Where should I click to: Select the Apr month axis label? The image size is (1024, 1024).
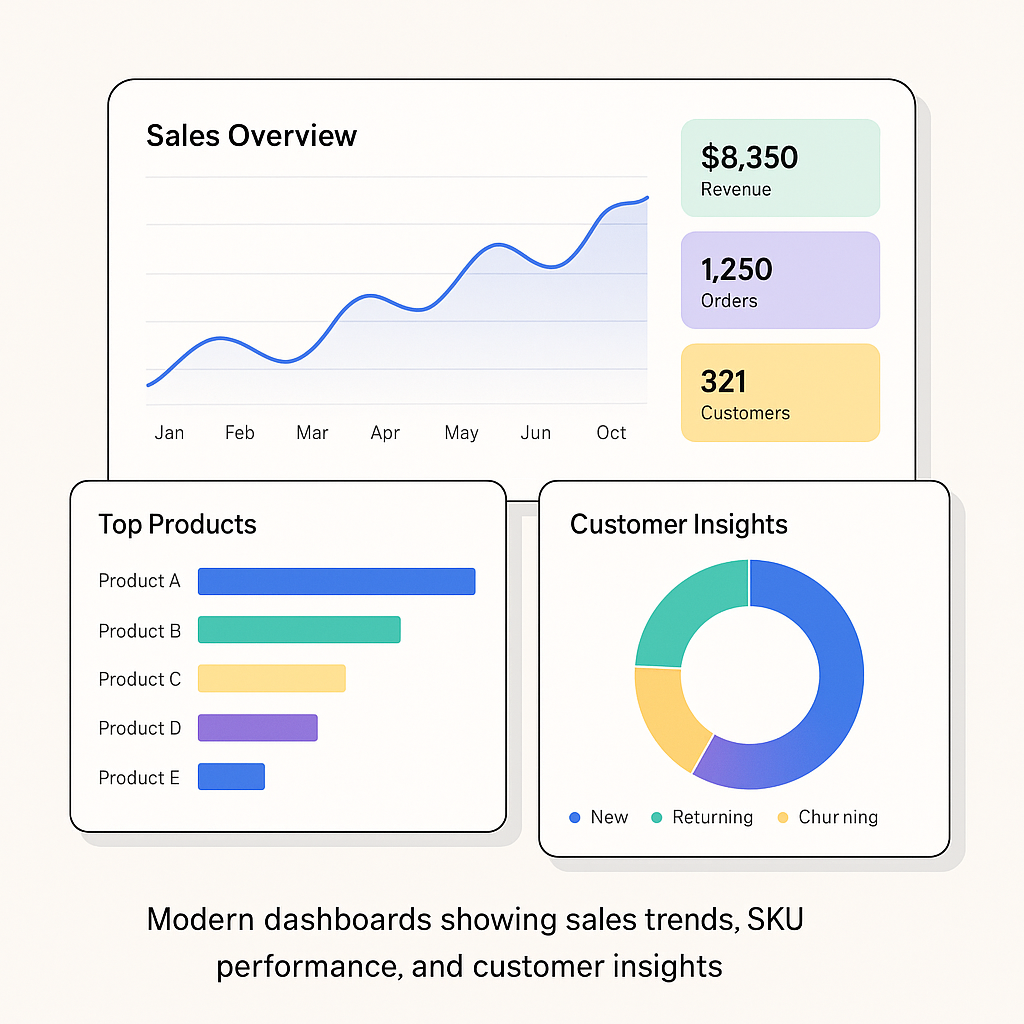click(x=385, y=433)
